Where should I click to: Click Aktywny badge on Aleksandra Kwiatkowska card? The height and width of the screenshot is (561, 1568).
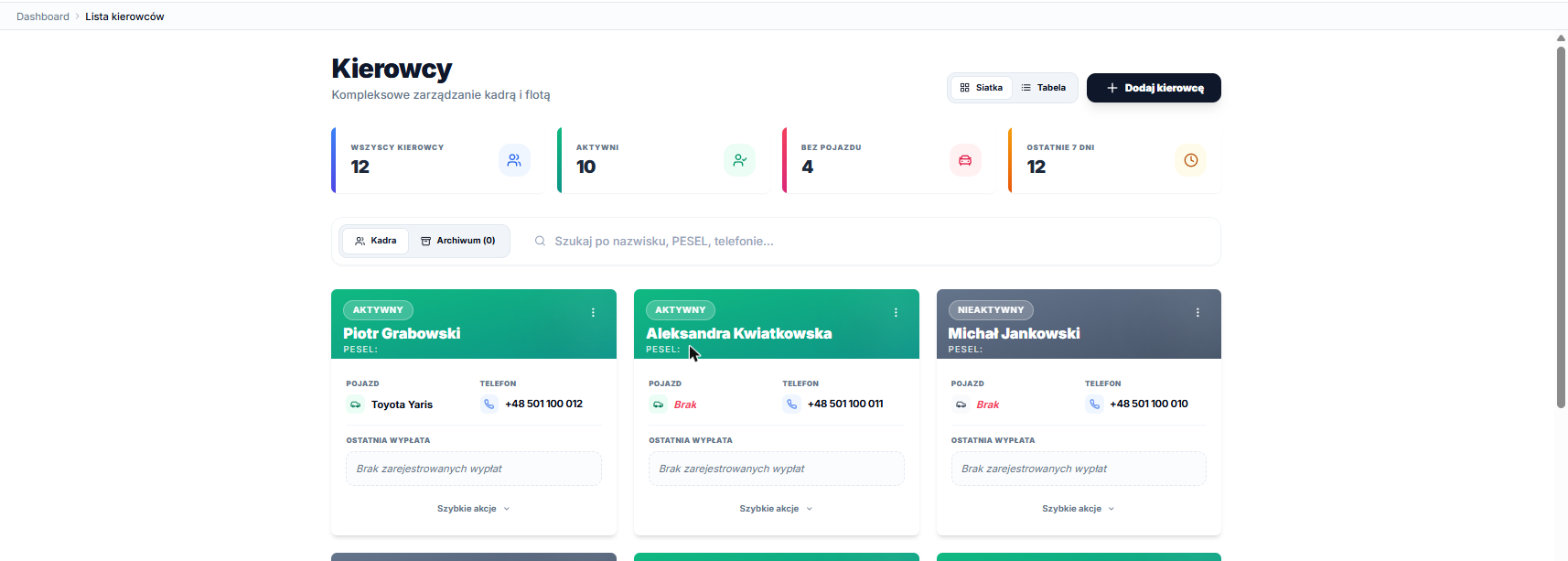681,310
